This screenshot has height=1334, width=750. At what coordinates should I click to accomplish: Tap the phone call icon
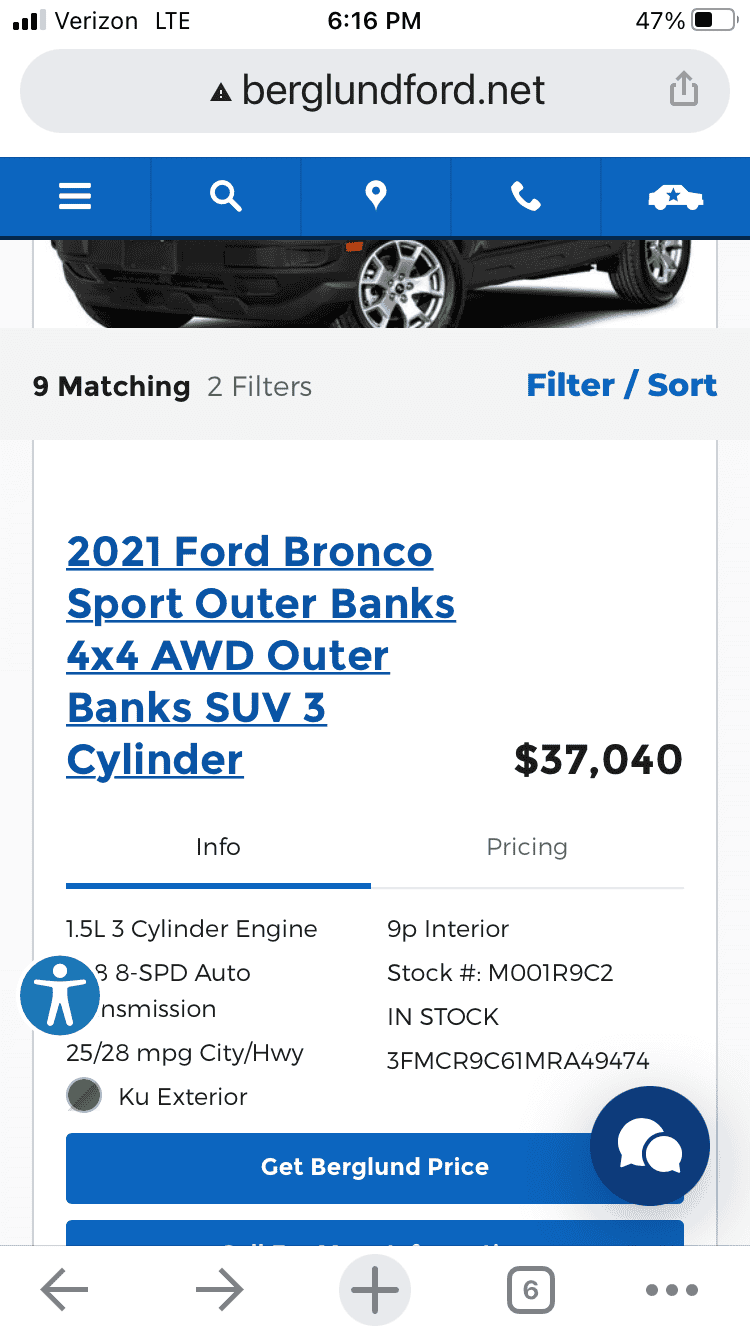pyautogui.click(x=526, y=197)
